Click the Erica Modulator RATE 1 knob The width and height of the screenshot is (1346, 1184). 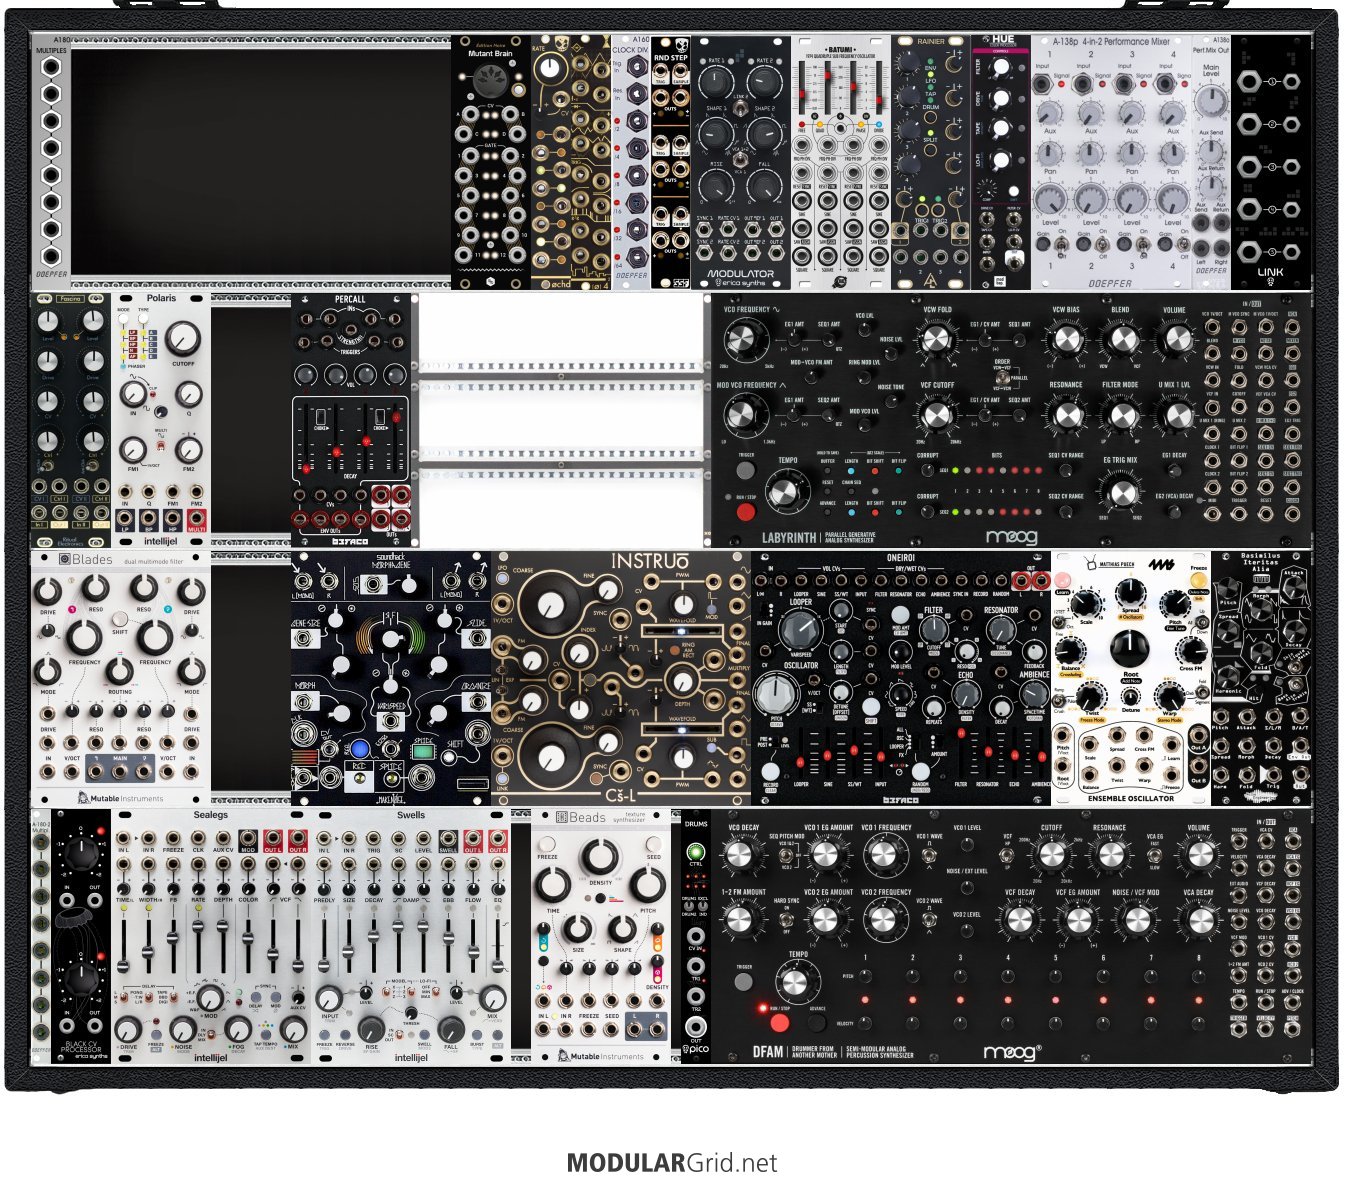click(x=715, y=82)
